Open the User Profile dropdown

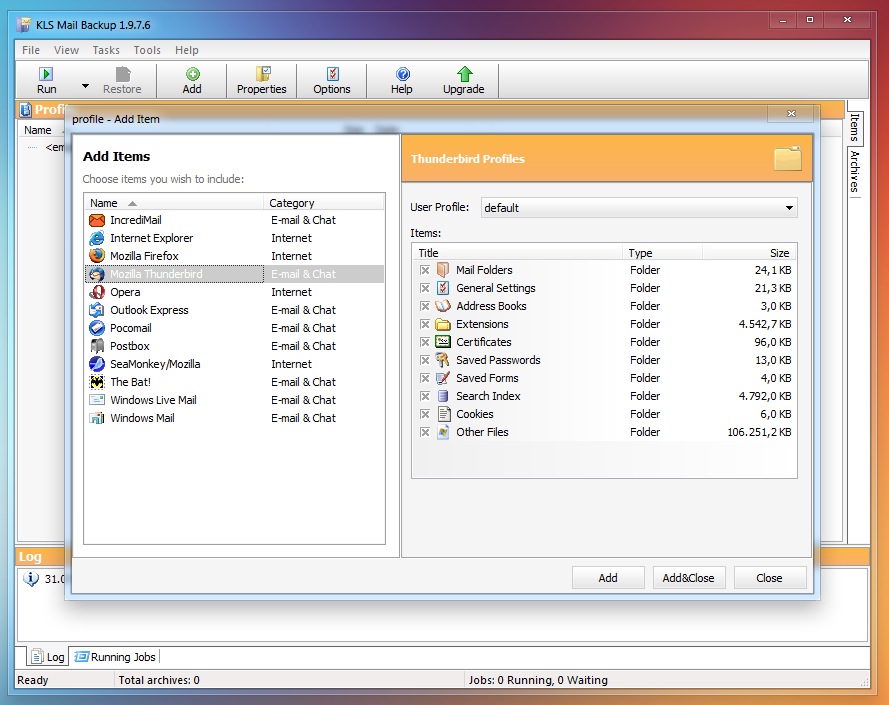[639, 208]
